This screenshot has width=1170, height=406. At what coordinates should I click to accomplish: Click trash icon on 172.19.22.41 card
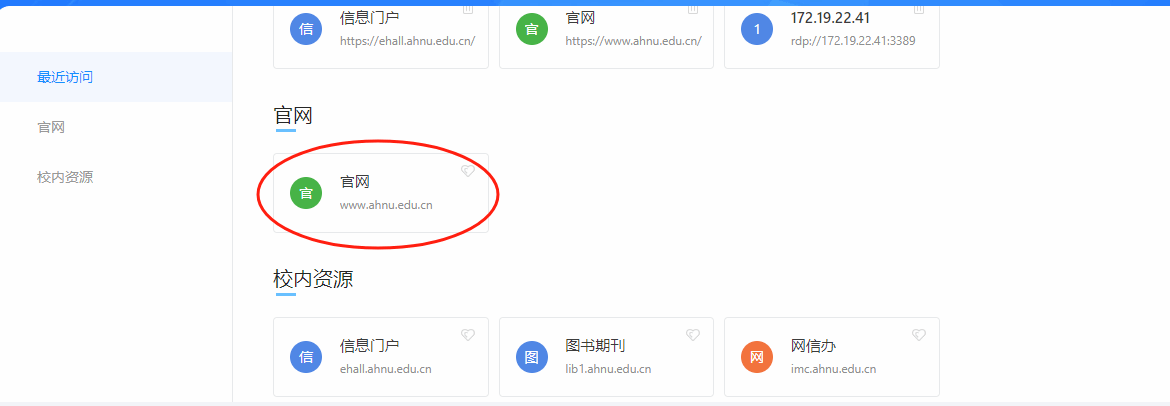(919, 8)
